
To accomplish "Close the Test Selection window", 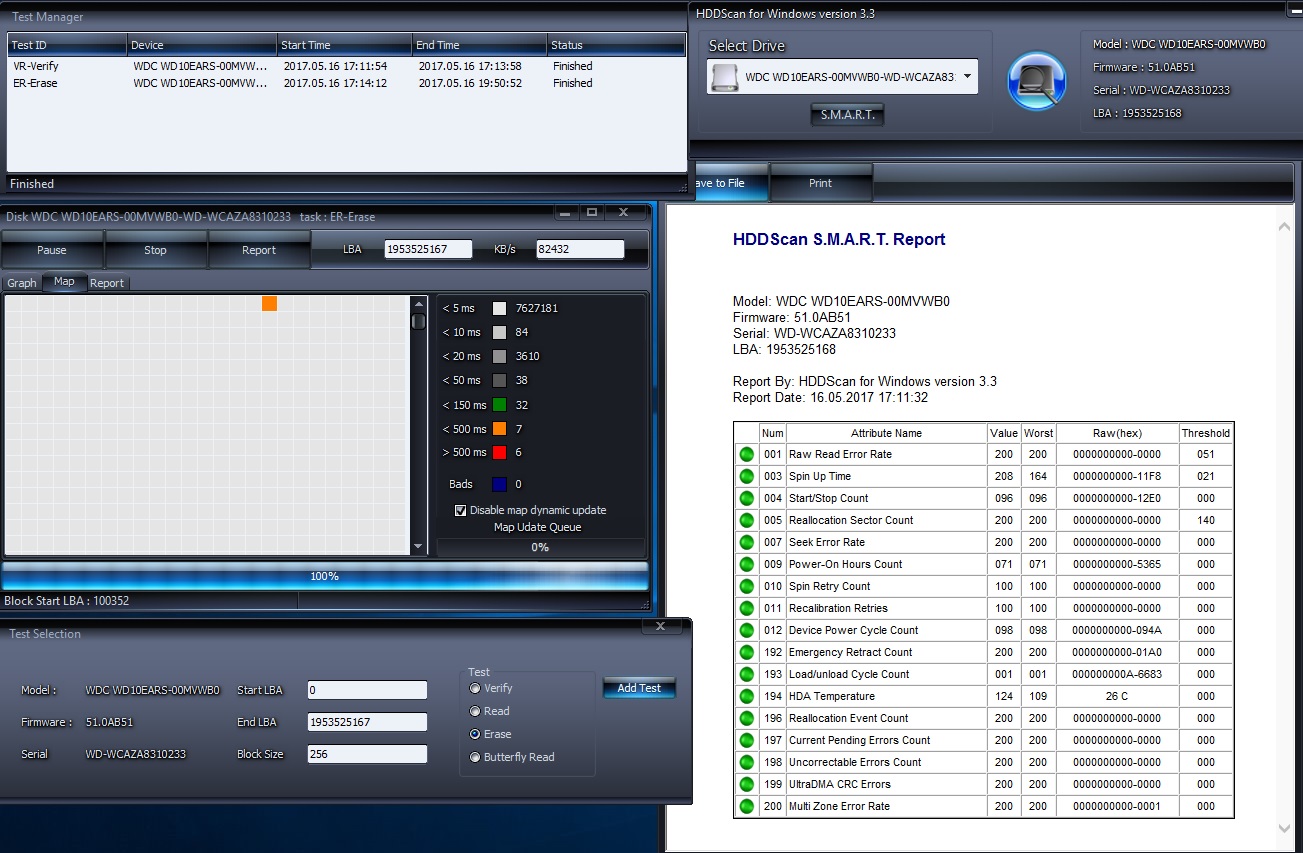I will tap(661, 627).
